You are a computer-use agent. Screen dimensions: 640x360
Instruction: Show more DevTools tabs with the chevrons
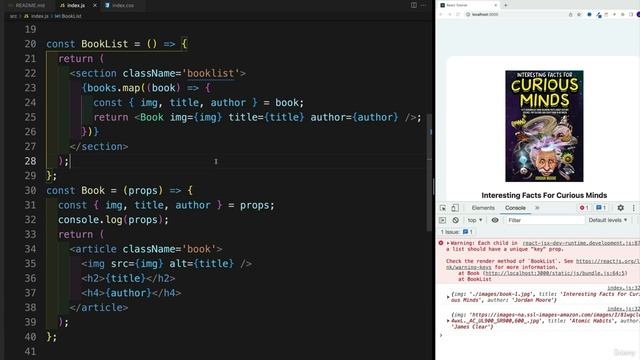coord(537,208)
